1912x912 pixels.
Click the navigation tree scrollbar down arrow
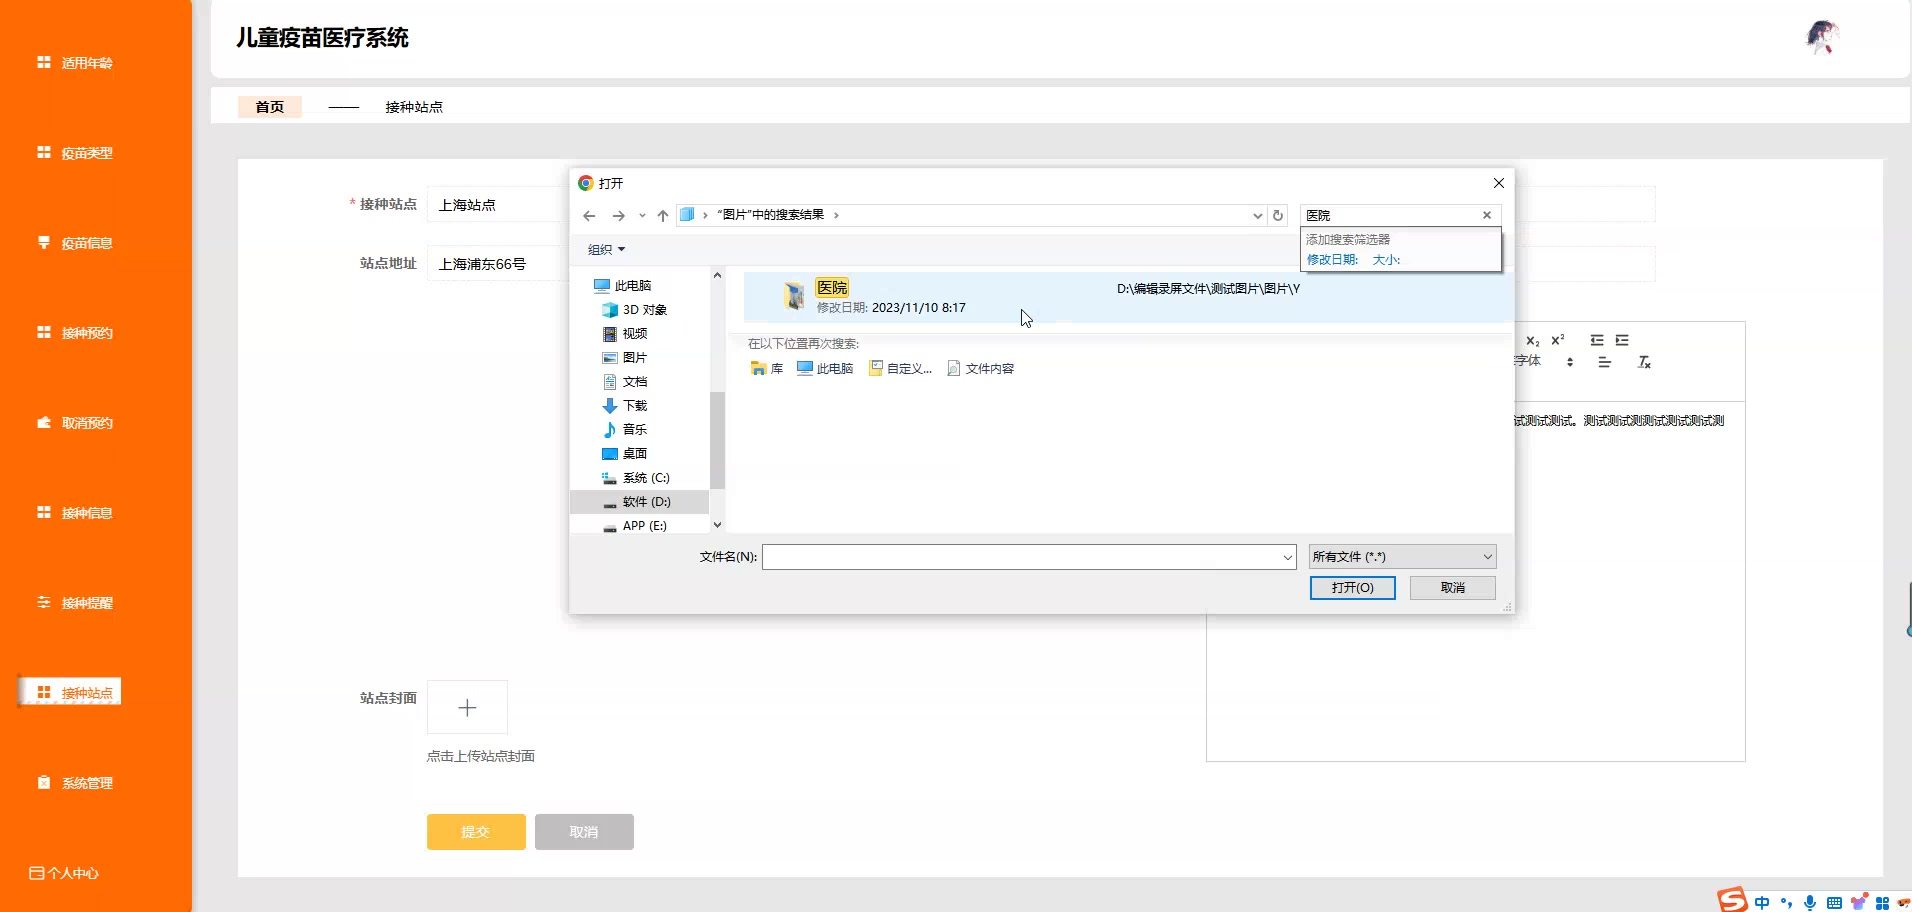[x=717, y=524]
